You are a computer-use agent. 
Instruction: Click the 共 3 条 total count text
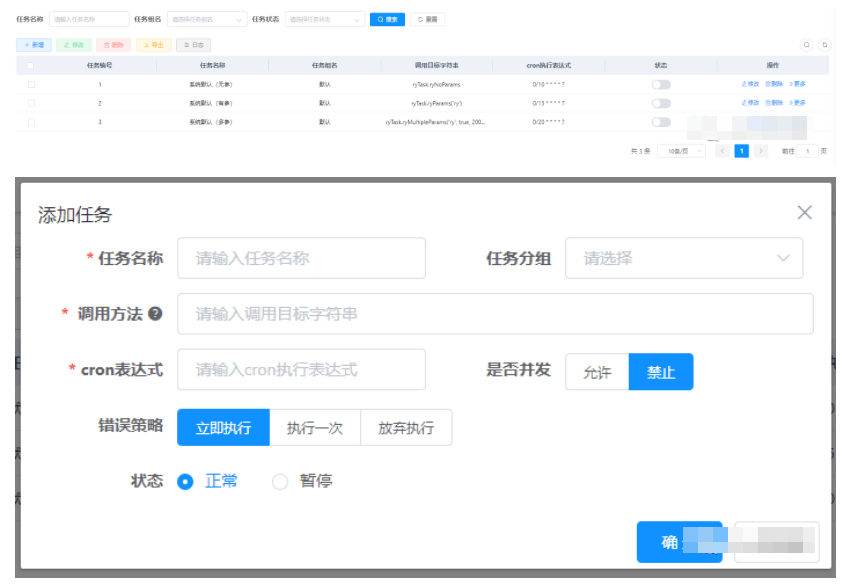(640, 151)
